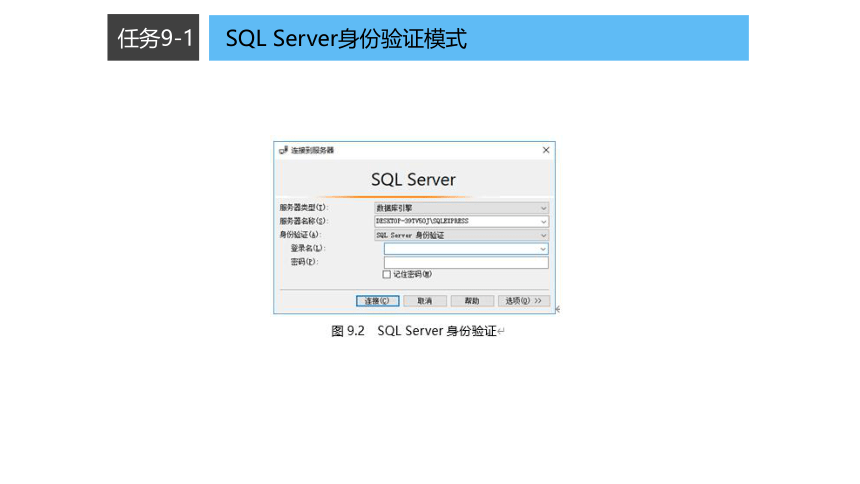
Task: Open the server name (服务器名称) dropdown
Action: click(461, 221)
